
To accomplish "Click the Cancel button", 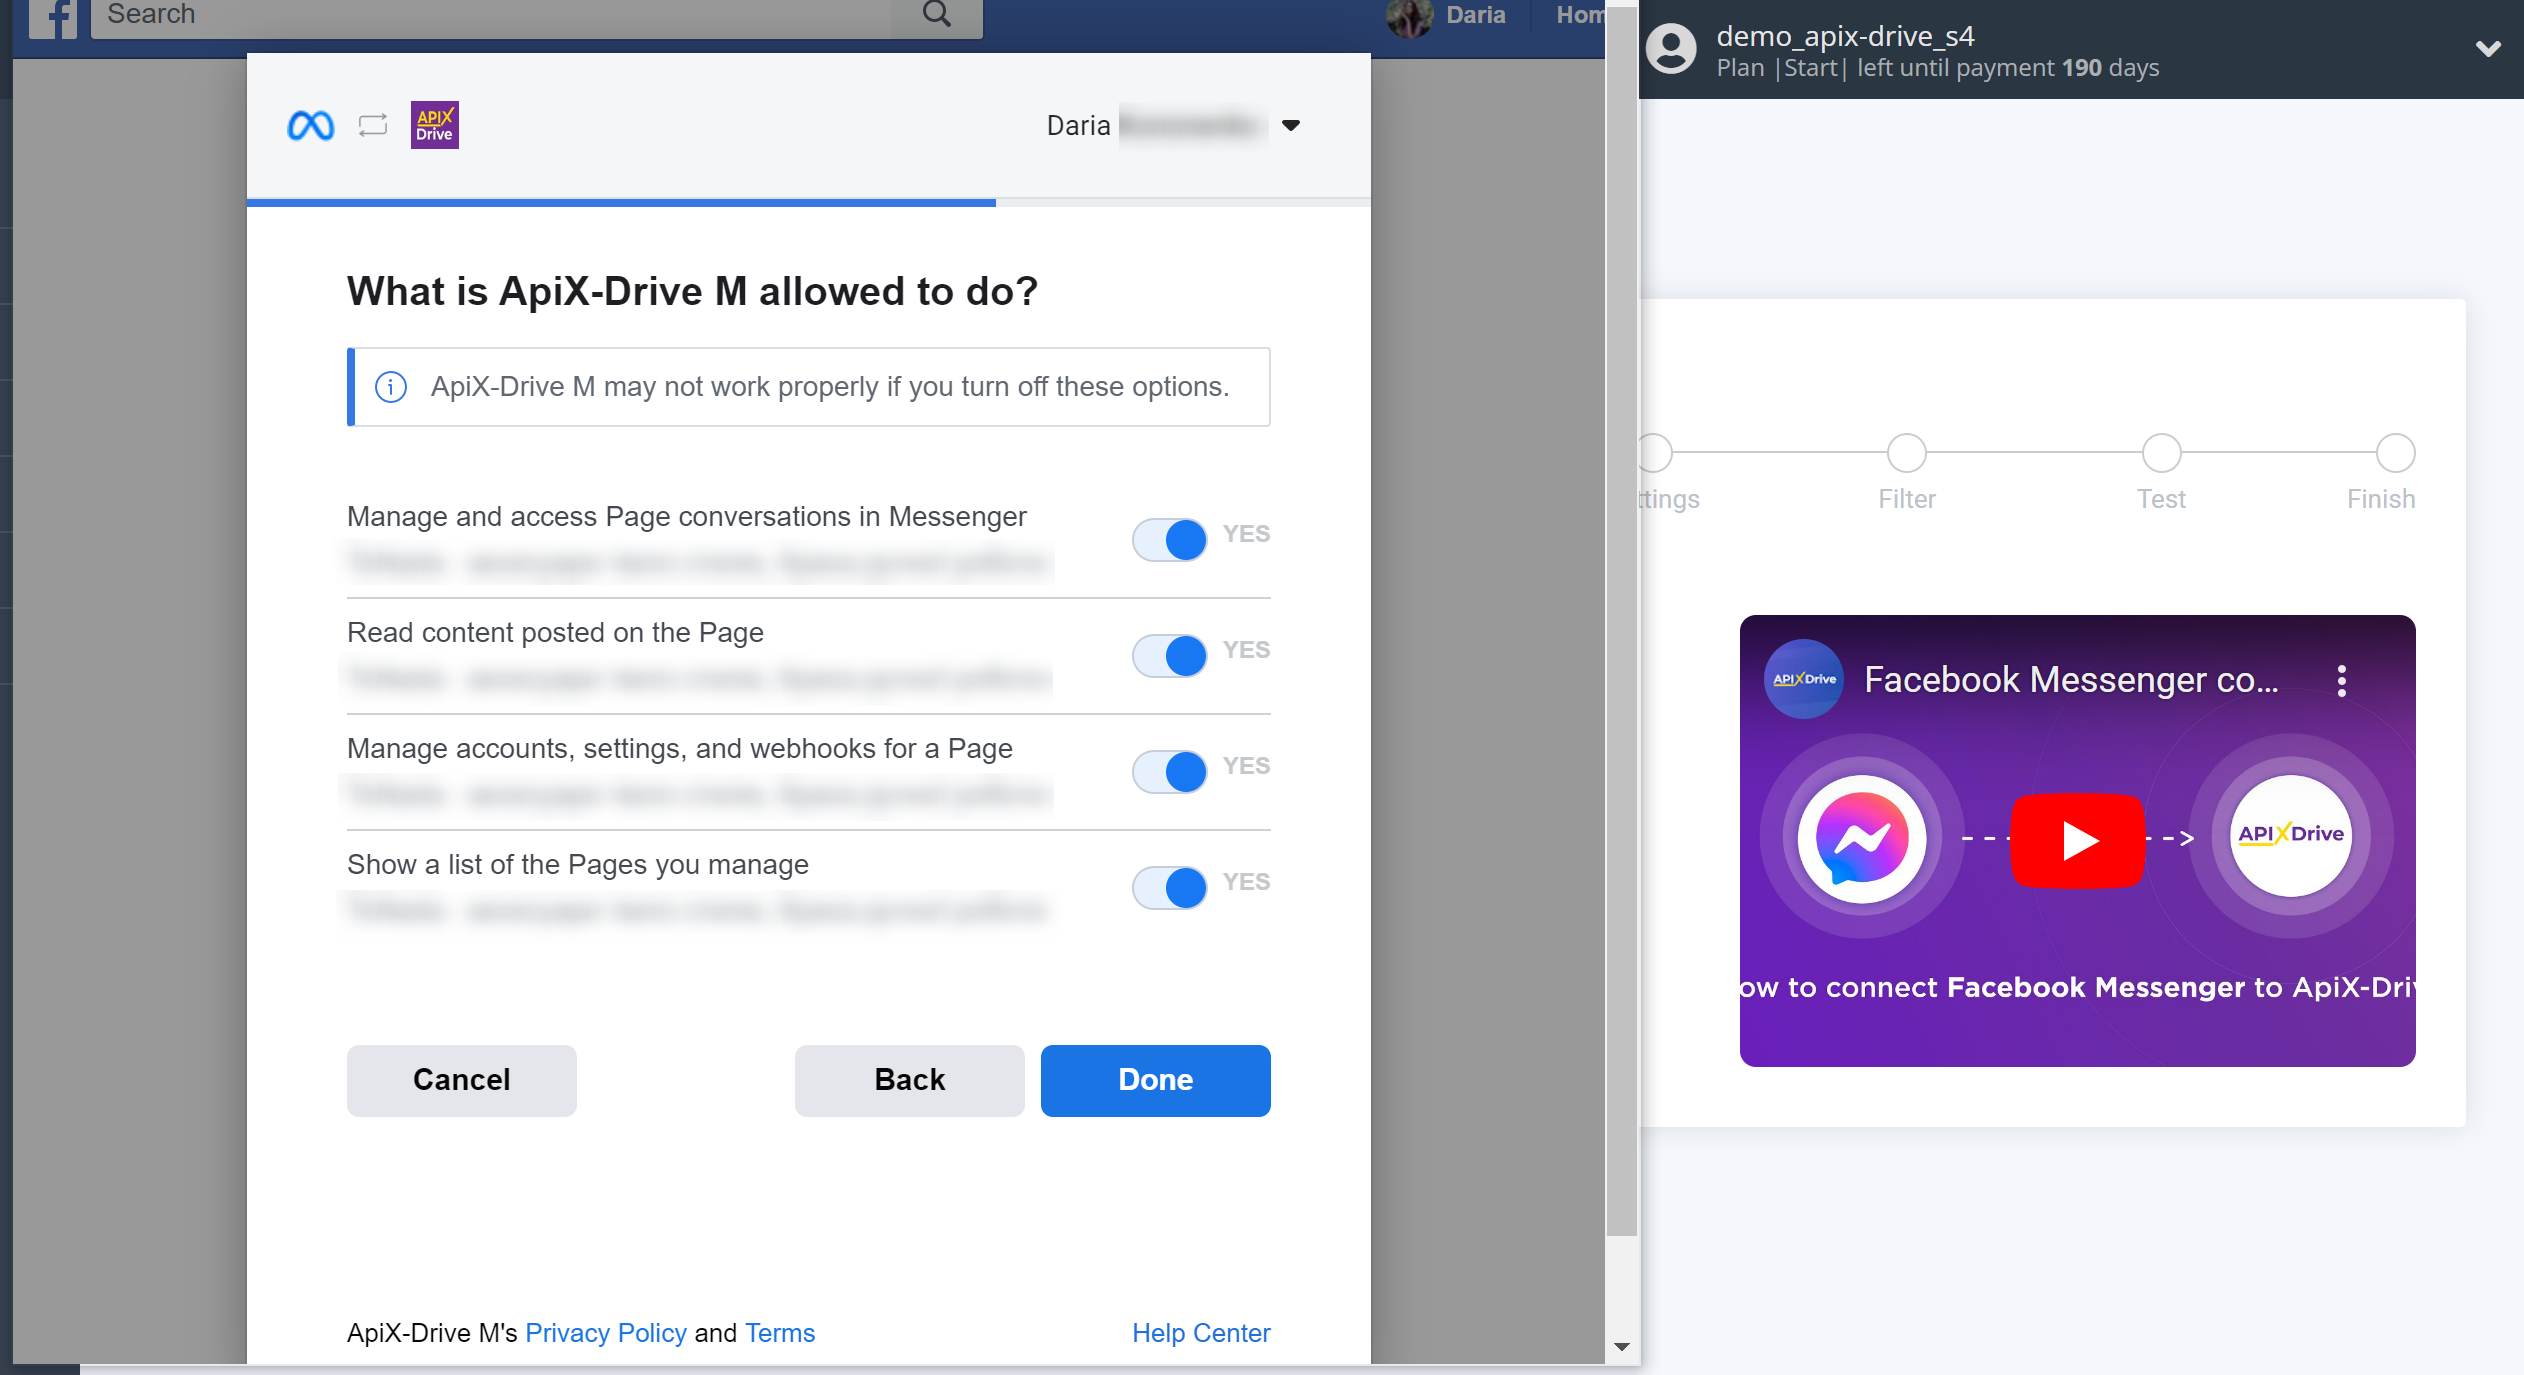I will (462, 1081).
